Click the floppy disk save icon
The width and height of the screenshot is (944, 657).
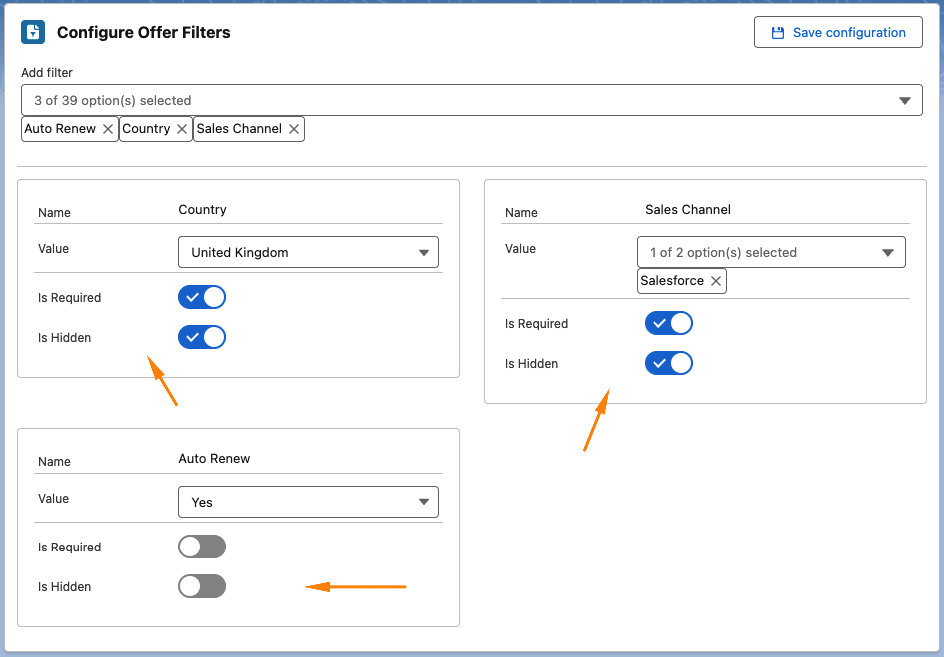pyautogui.click(x=778, y=33)
